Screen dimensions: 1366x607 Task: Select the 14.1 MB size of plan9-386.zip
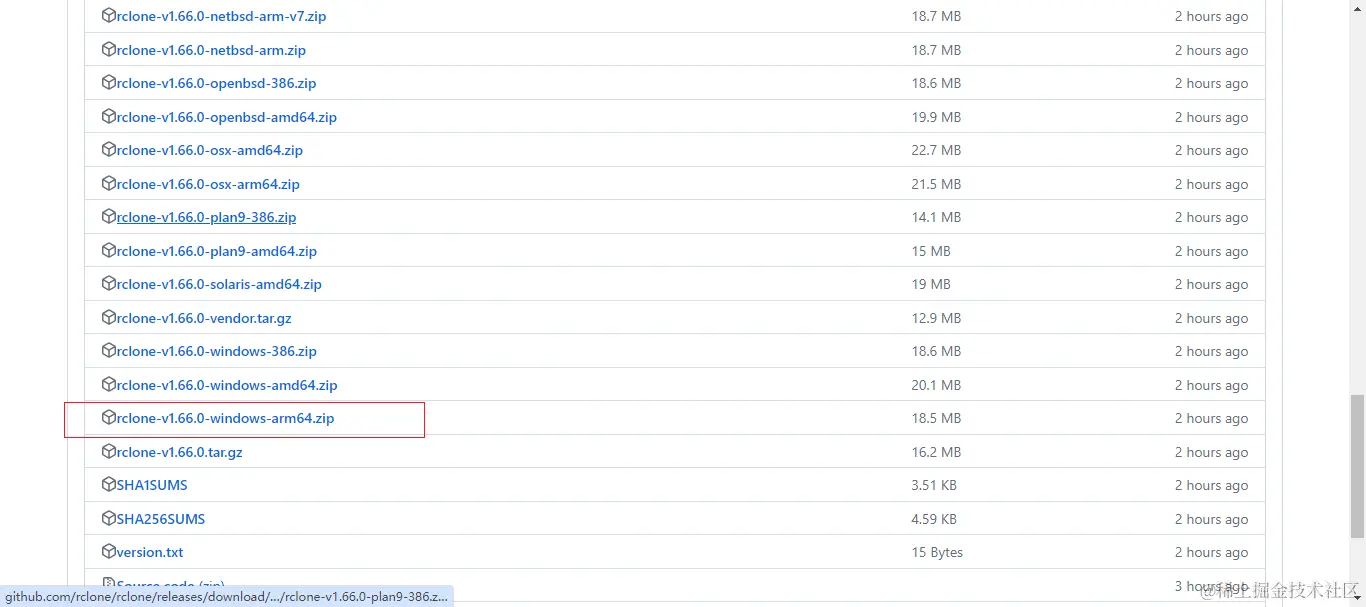click(936, 217)
